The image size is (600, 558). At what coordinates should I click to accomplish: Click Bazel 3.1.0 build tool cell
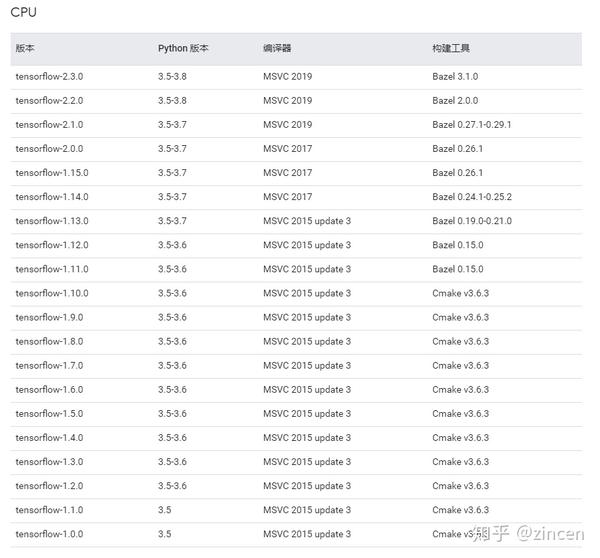tap(455, 77)
